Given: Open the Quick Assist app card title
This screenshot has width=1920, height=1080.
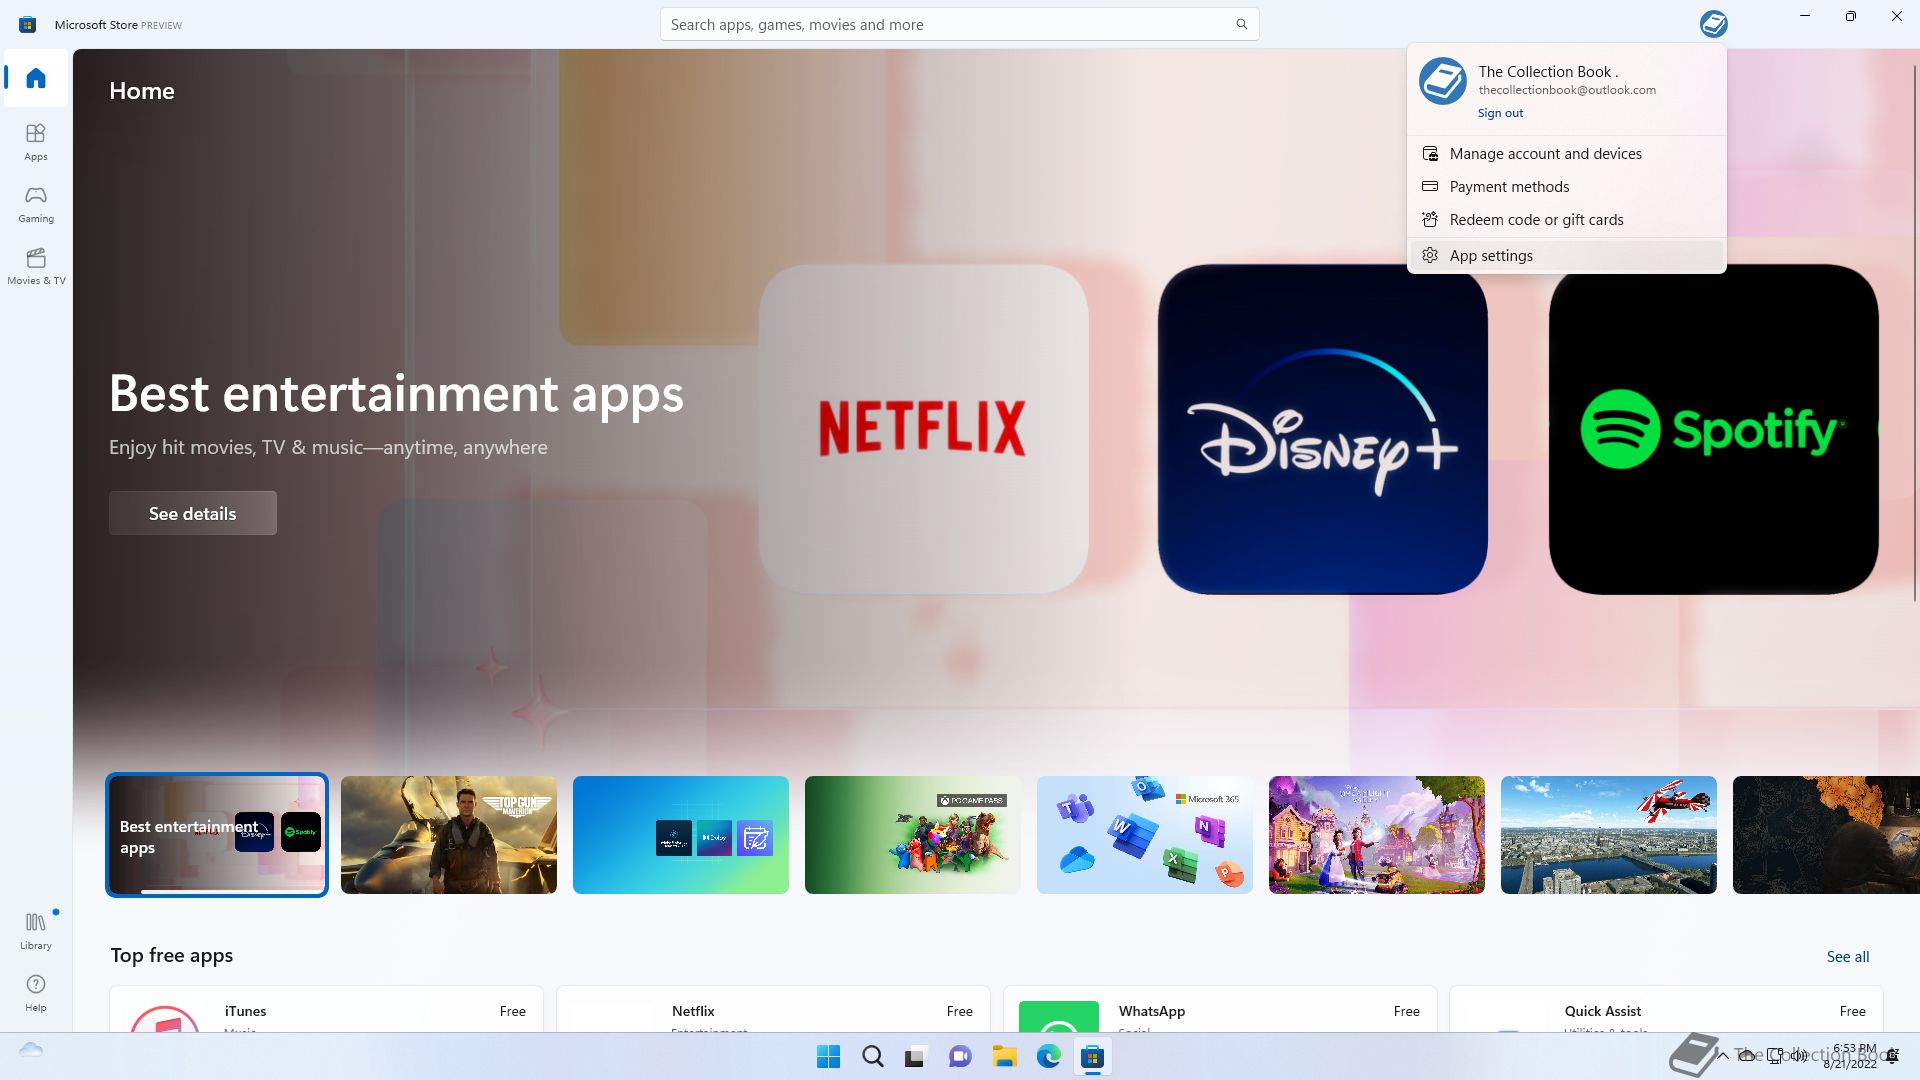Looking at the screenshot, I should [1602, 1011].
